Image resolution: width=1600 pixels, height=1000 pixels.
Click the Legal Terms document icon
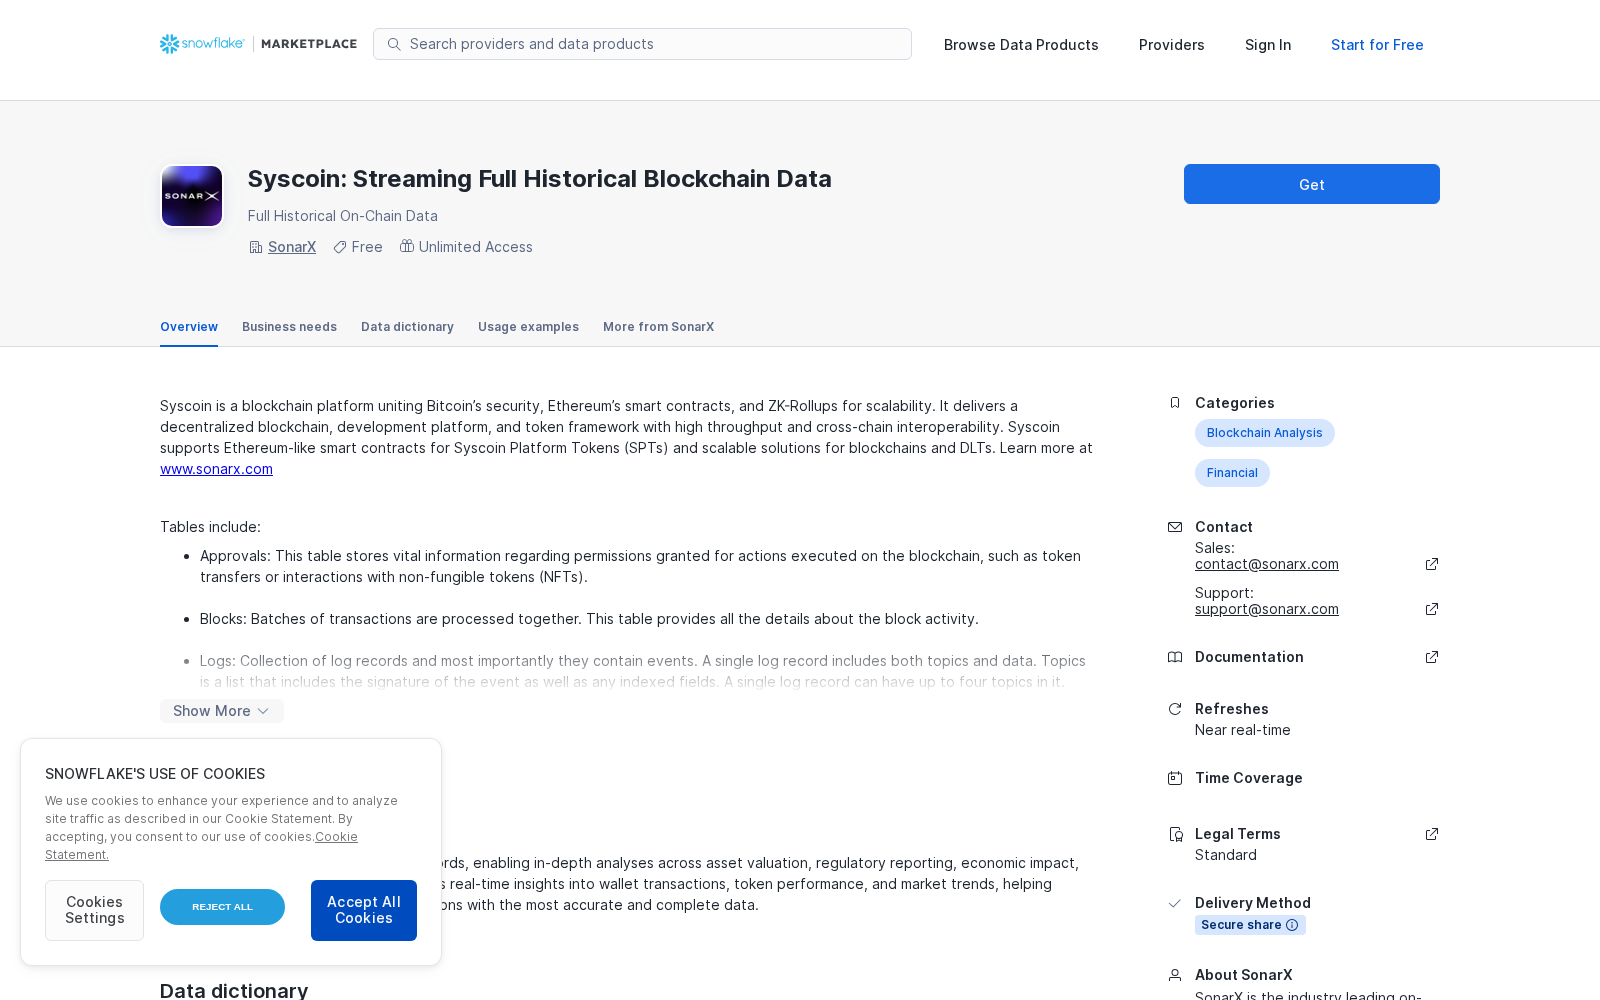point(1175,834)
